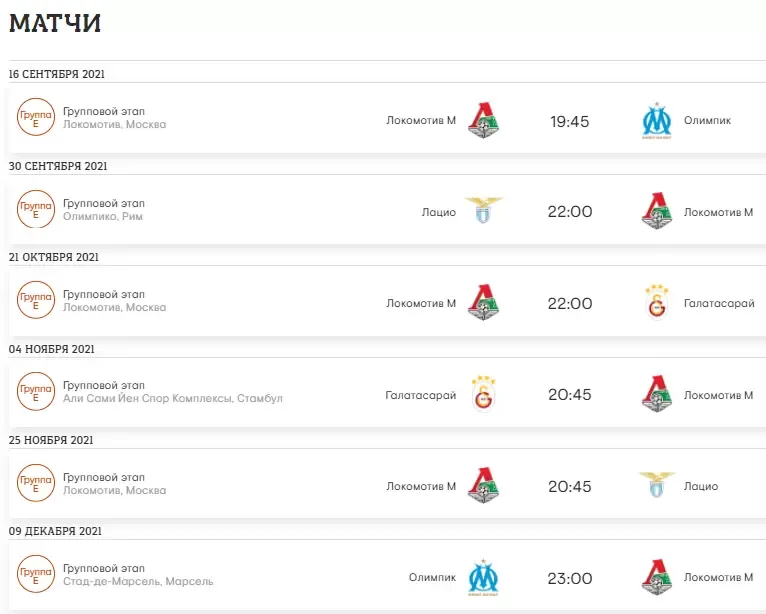The width and height of the screenshot is (766, 614).
Task: Click Galatasaray logo in 04 November match
Action: pos(484,395)
